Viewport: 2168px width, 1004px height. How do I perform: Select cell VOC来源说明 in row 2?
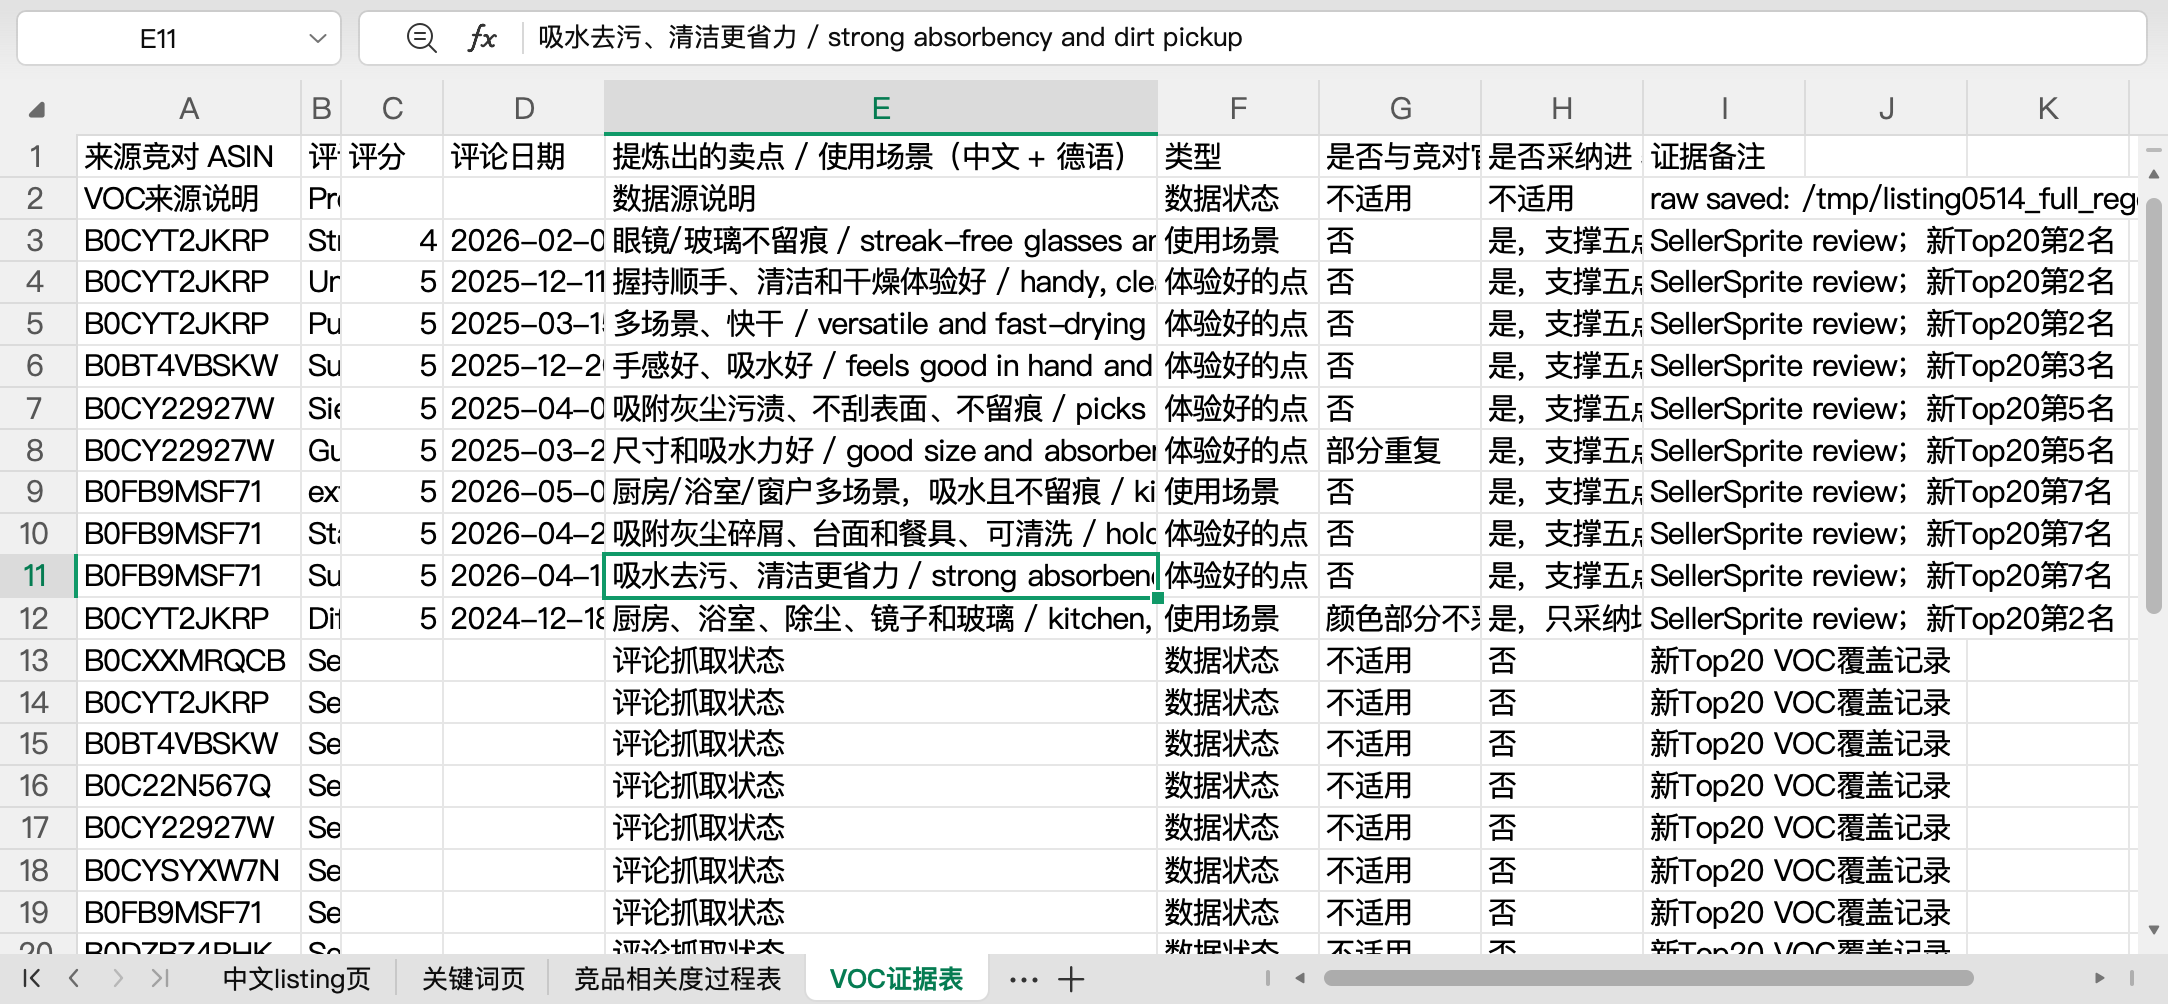pos(189,199)
